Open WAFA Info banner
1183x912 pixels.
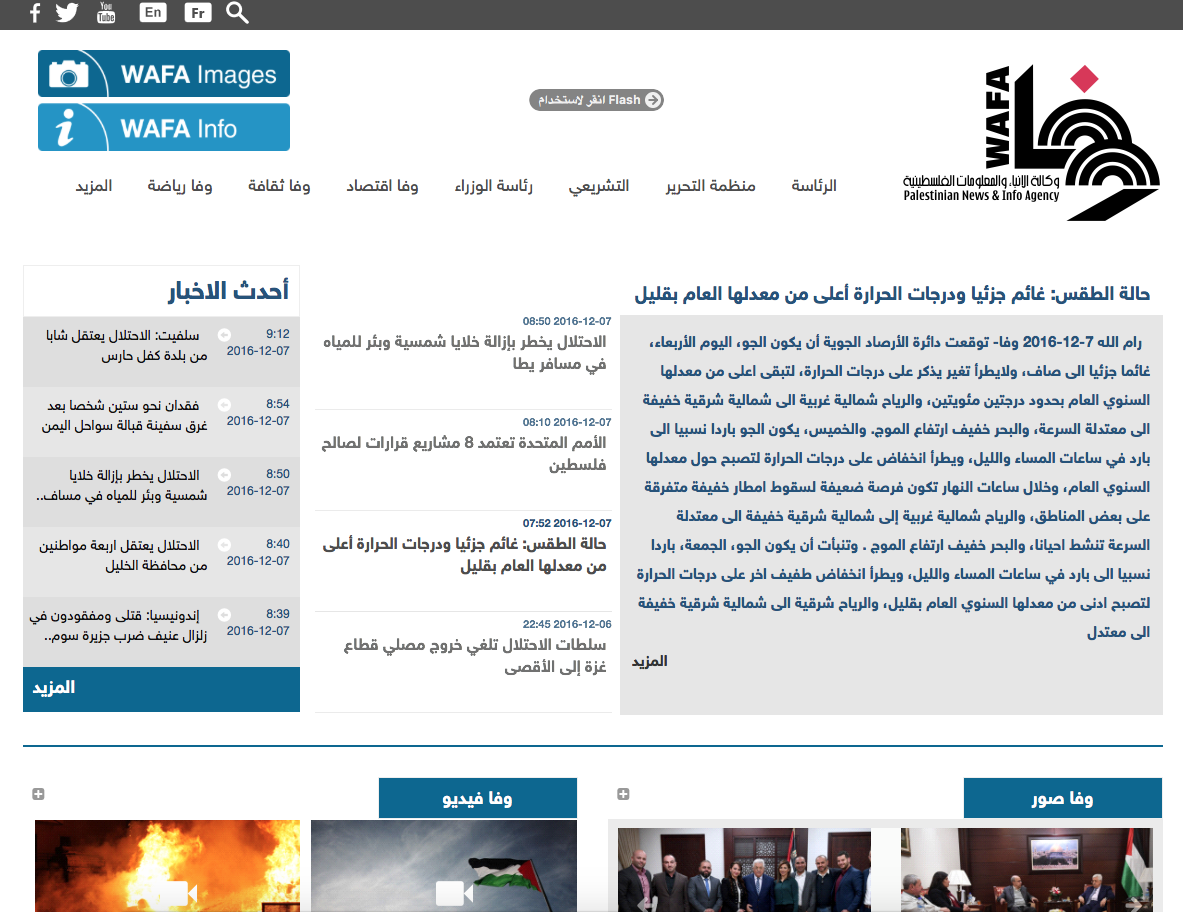click(x=164, y=128)
